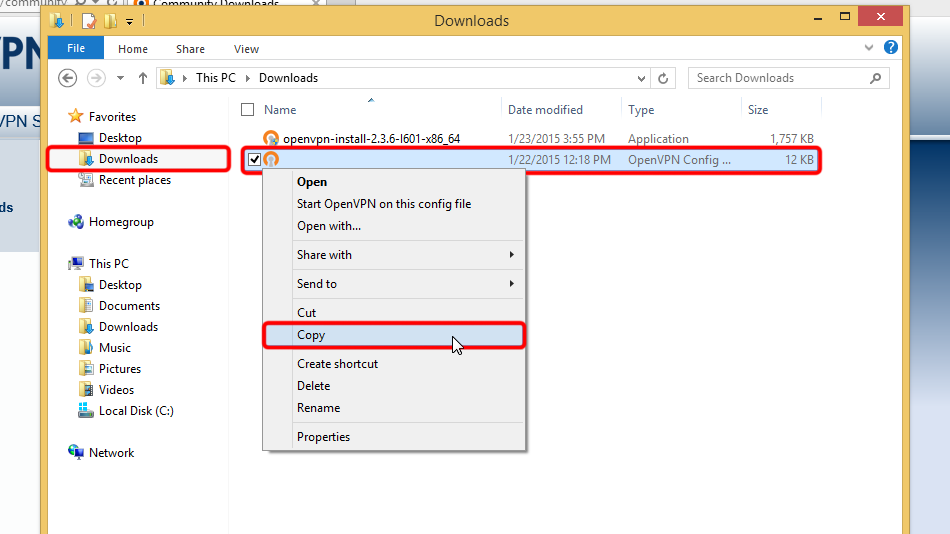Screen dimensions: 950x534
Task: Click inside the Search Downloads field
Action: point(780,78)
